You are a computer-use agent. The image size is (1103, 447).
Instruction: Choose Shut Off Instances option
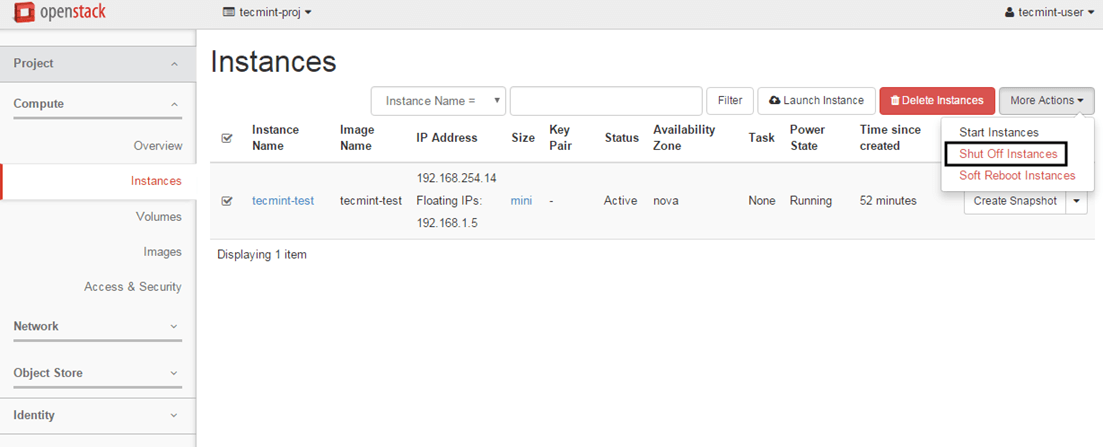click(x=1008, y=154)
